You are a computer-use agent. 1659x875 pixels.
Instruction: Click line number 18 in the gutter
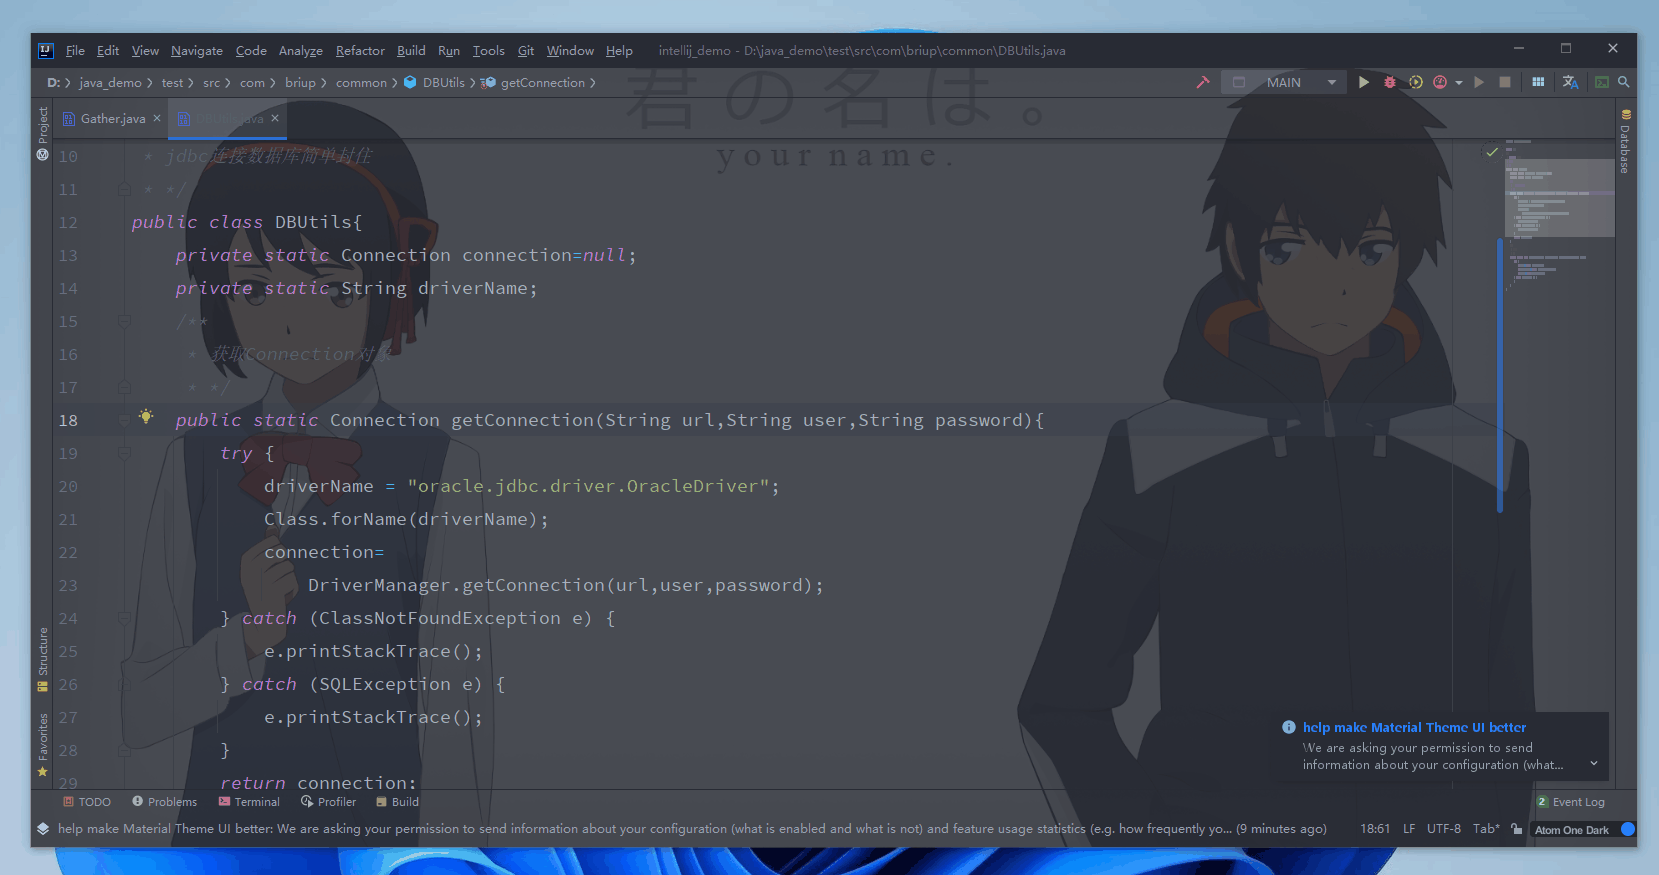[68, 420]
